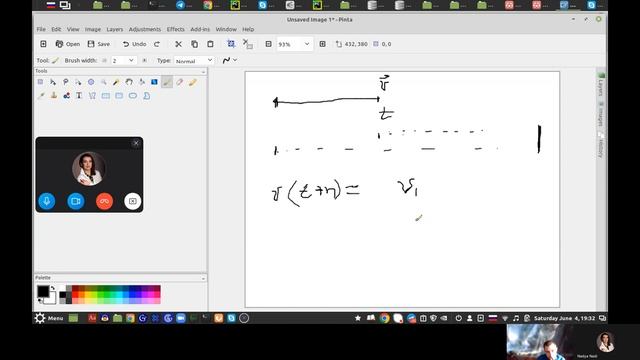Collapse the Tools panel arrow
Viewport: 640px width, 360px height.
[x=203, y=72]
